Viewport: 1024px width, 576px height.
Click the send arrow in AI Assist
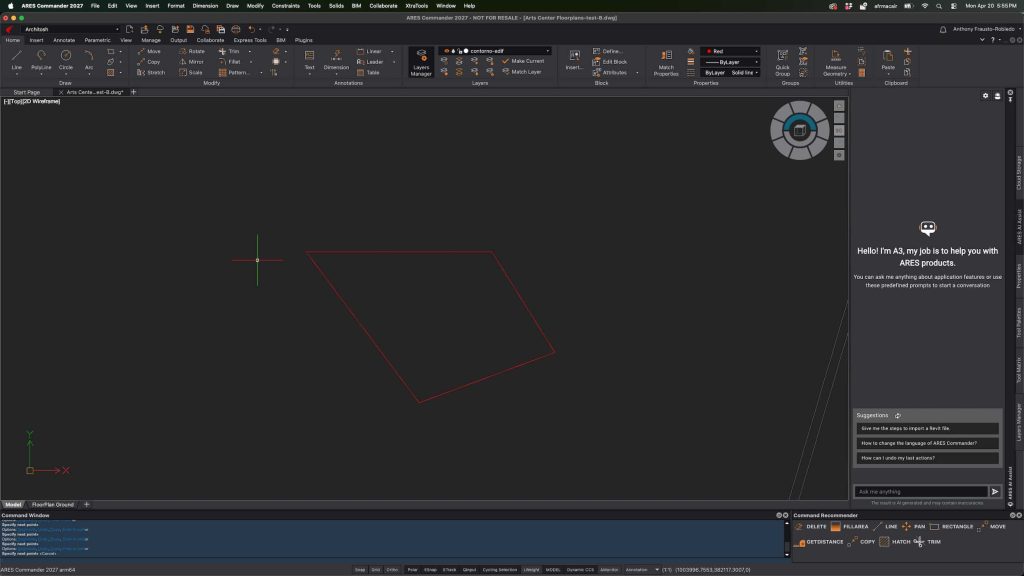tap(995, 492)
